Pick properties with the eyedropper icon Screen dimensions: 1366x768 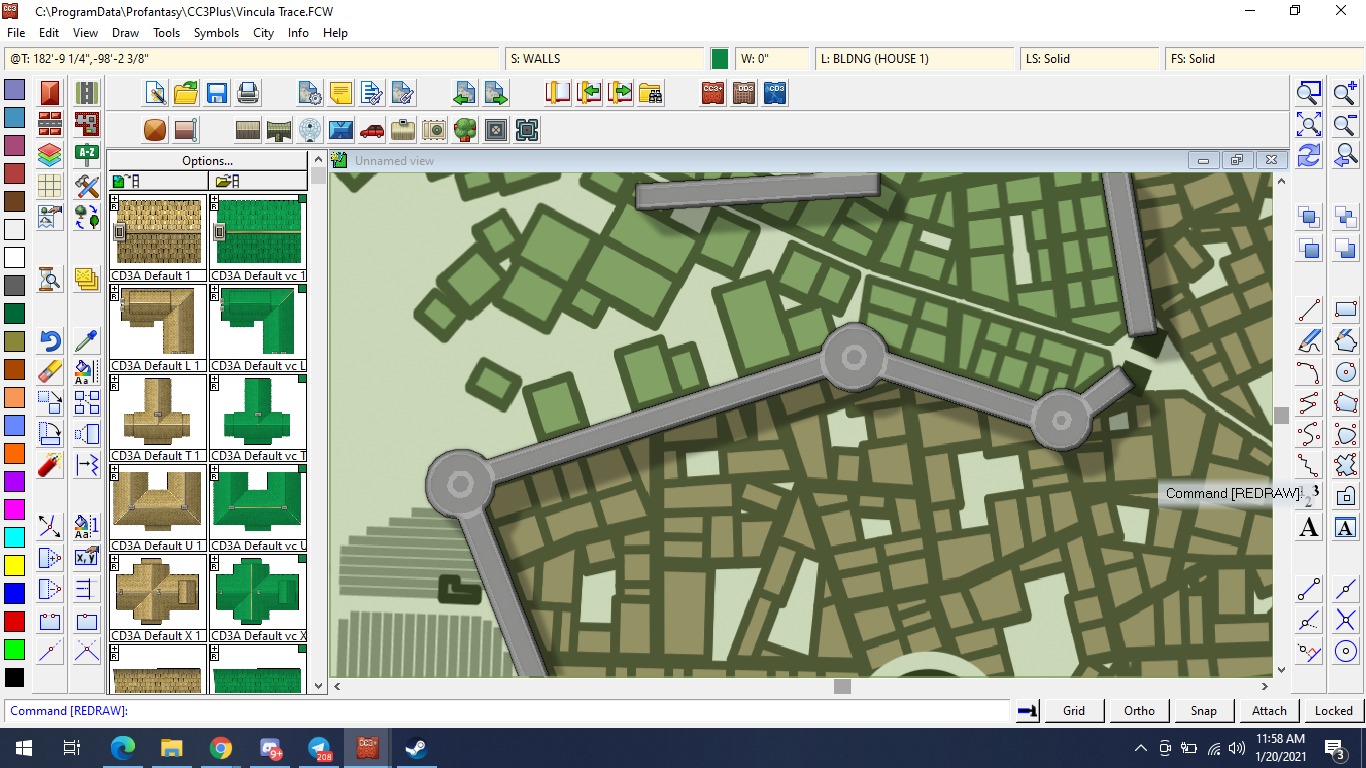(87, 341)
